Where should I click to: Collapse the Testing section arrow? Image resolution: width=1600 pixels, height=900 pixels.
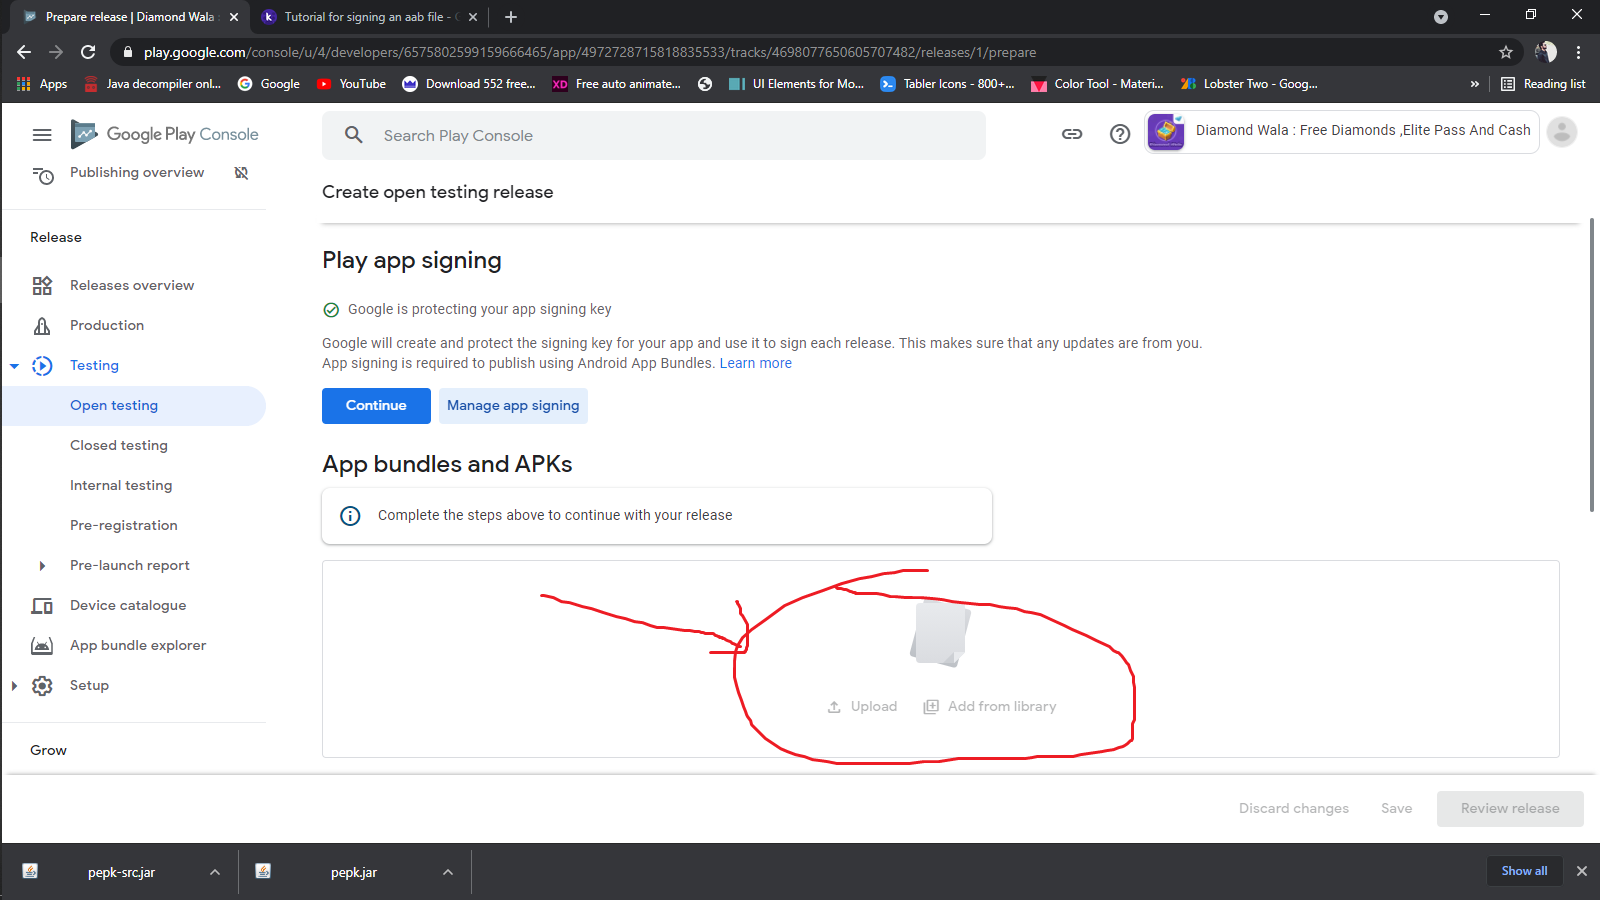pos(14,366)
